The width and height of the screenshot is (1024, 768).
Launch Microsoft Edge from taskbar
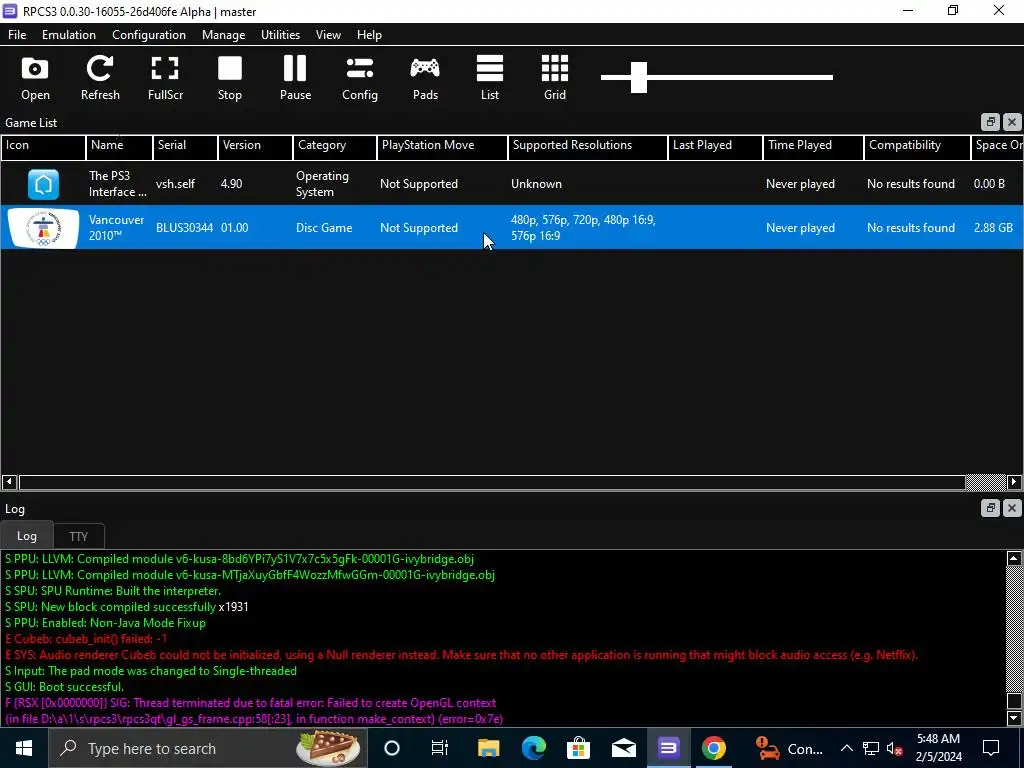[x=534, y=748]
